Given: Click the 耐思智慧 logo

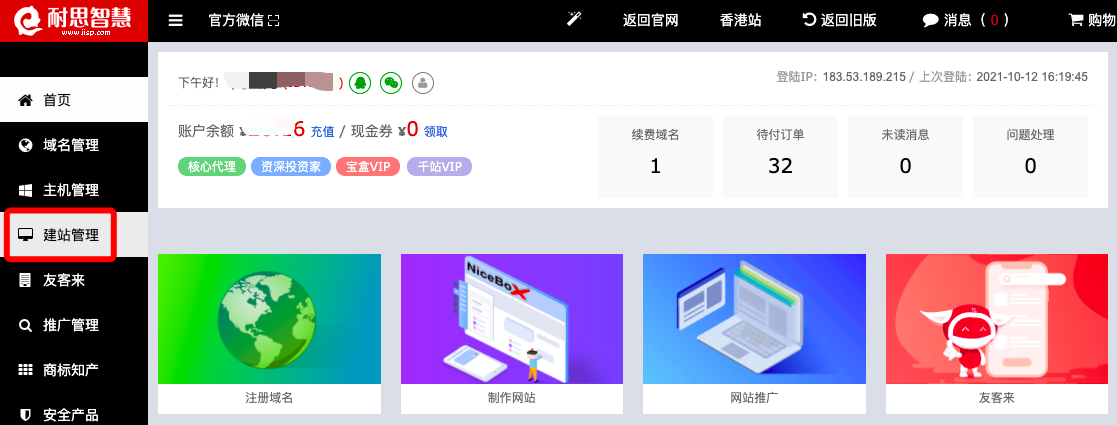Looking at the screenshot, I should point(74,21).
